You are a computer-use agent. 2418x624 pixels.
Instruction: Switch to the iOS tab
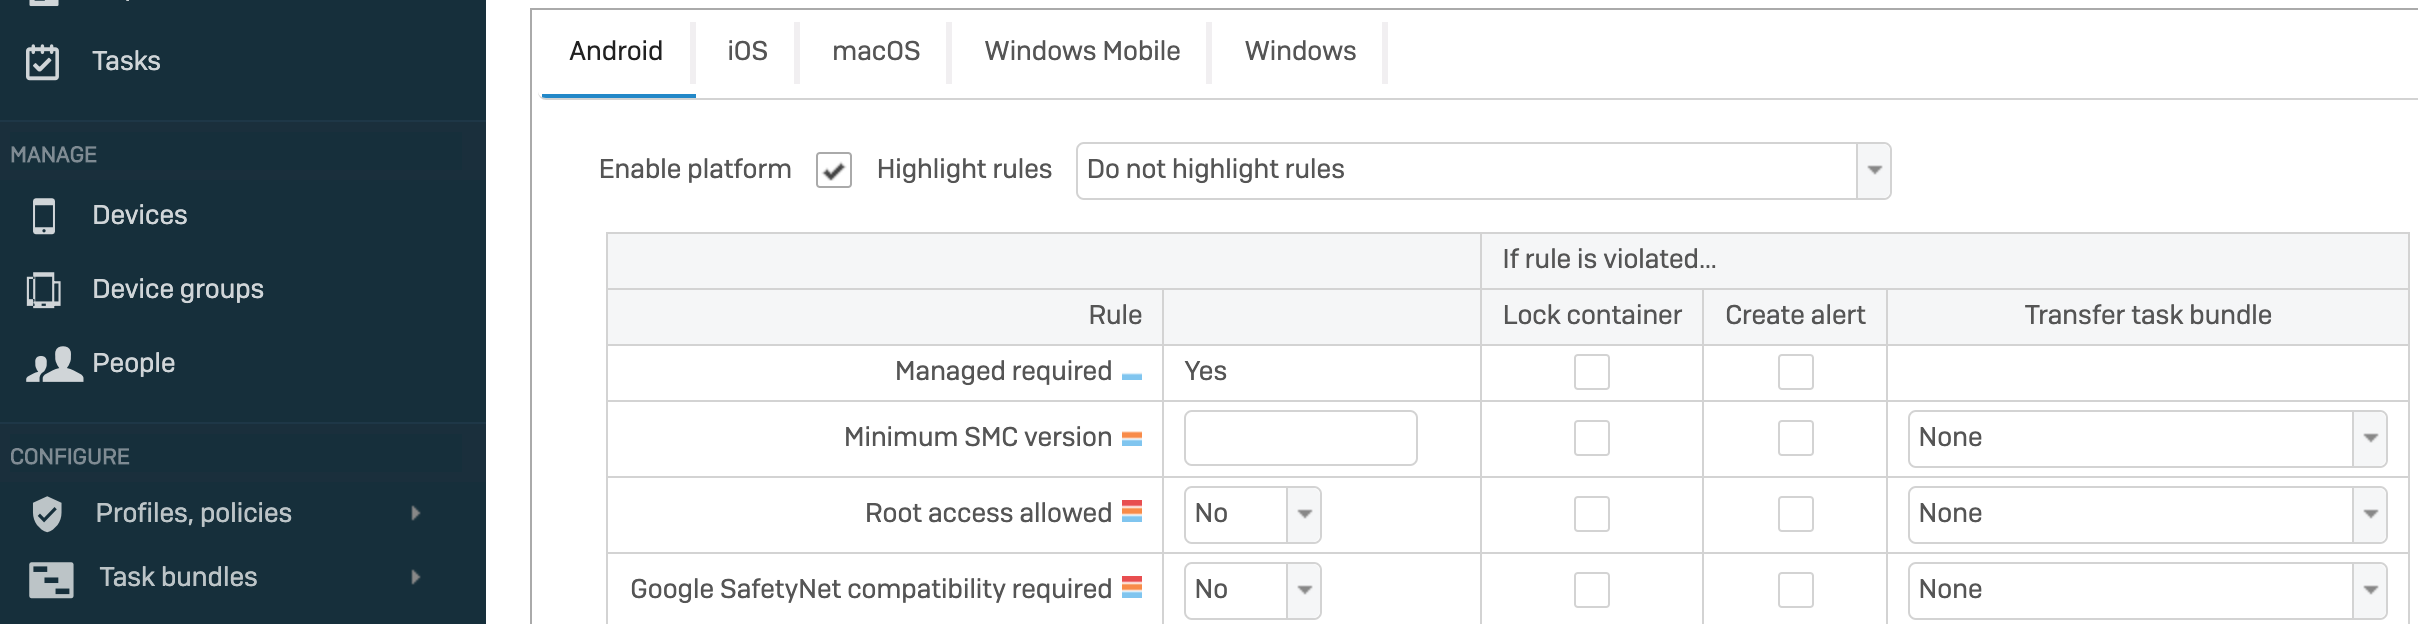[x=747, y=52]
